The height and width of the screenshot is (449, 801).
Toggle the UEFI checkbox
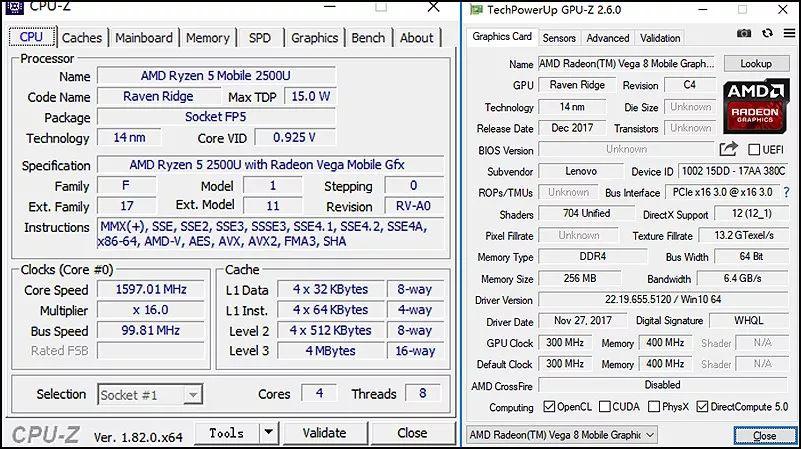[754, 150]
